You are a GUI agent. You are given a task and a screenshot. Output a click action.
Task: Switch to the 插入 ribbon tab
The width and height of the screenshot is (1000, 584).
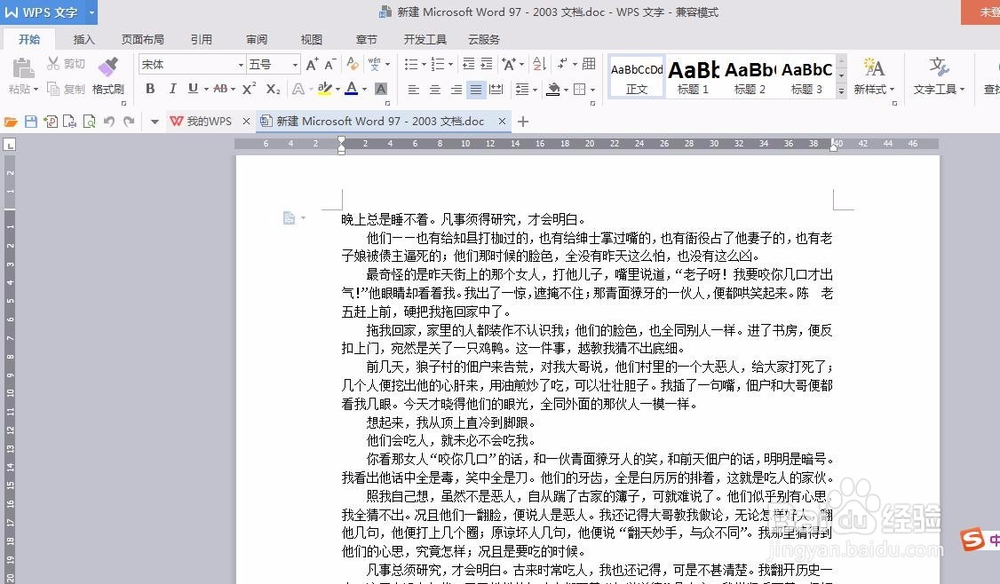pos(83,39)
